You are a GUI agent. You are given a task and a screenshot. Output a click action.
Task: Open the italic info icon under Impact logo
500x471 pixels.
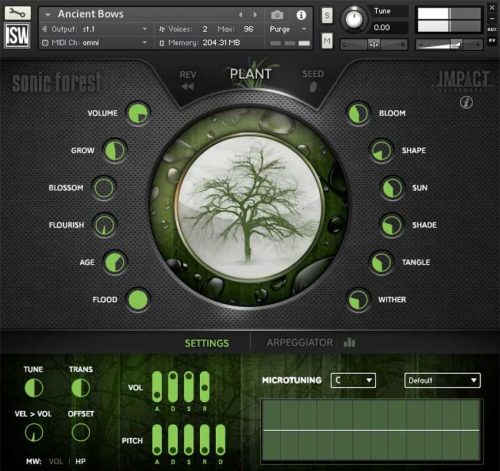(x=466, y=102)
